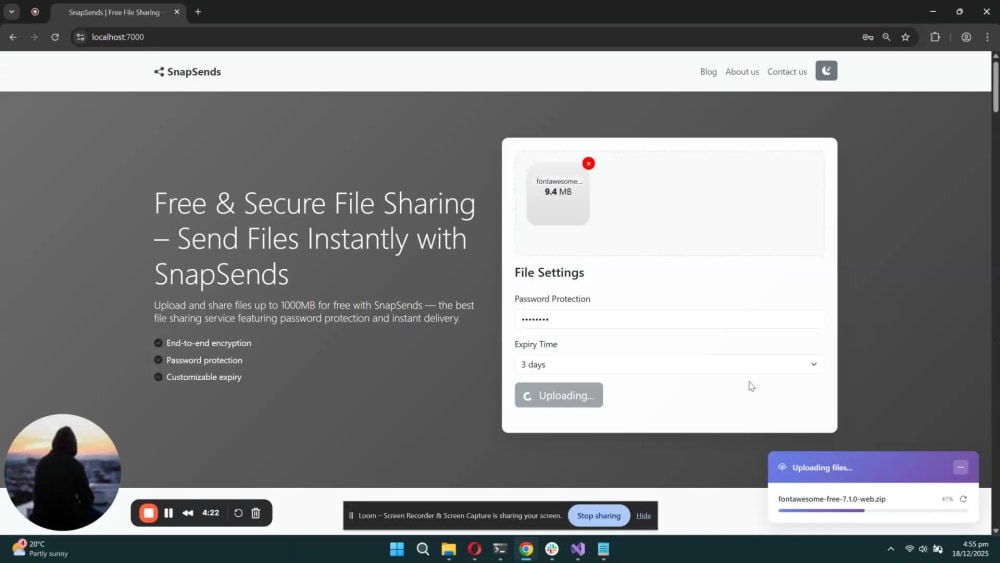Switch to Chrome in the taskbar

pos(526,549)
